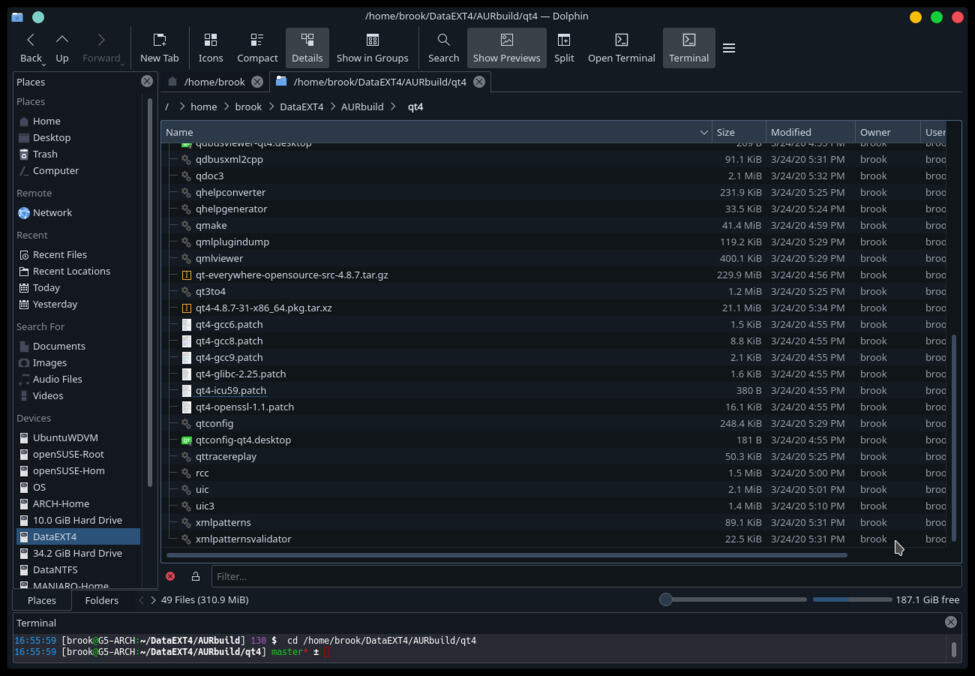The width and height of the screenshot is (975, 676).
Task: Select qtconfig-qt4.desktop file
Action: [243, 440]
